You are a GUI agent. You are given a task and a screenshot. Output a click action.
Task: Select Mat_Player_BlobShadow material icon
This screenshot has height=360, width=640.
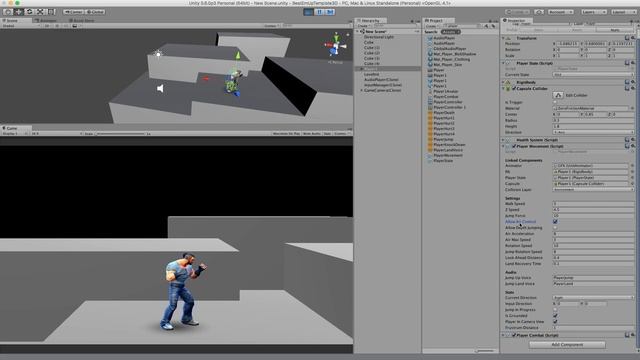[430, 54]
